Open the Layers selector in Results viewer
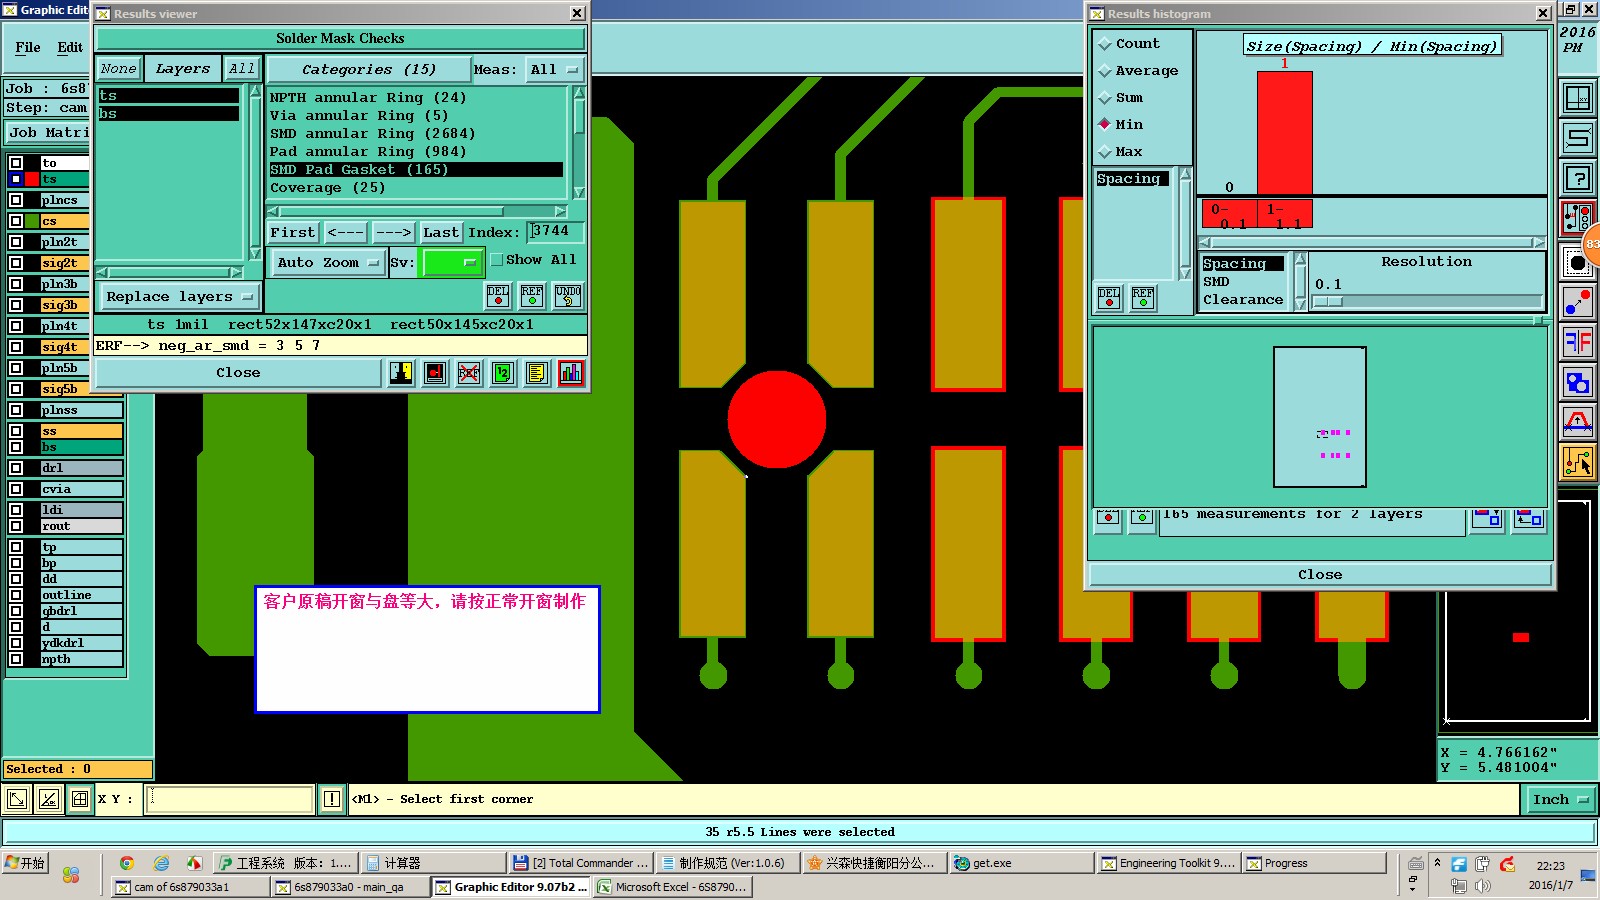Viewport: 1600px width, 900px height. [x=183, y=69]
